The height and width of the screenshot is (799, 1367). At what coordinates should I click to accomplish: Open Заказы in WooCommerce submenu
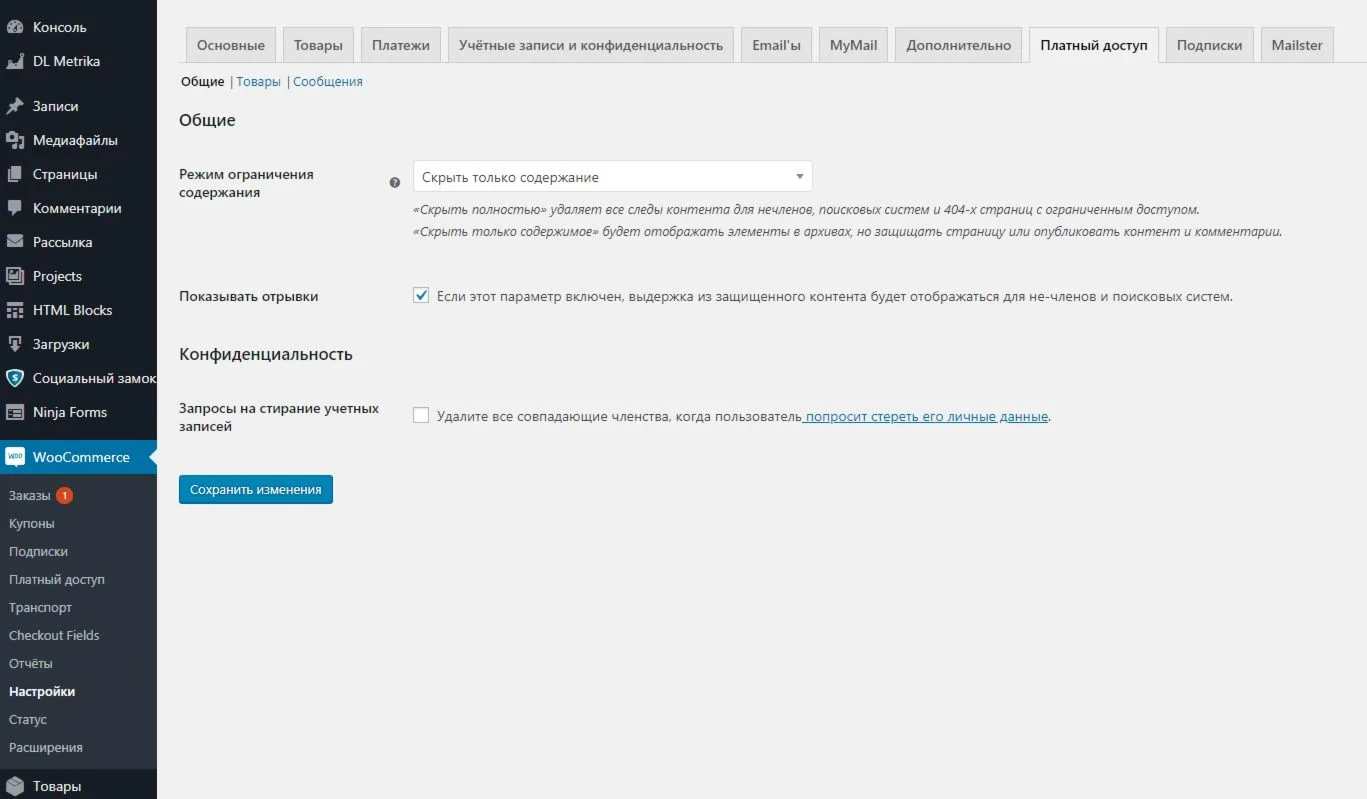29,495
